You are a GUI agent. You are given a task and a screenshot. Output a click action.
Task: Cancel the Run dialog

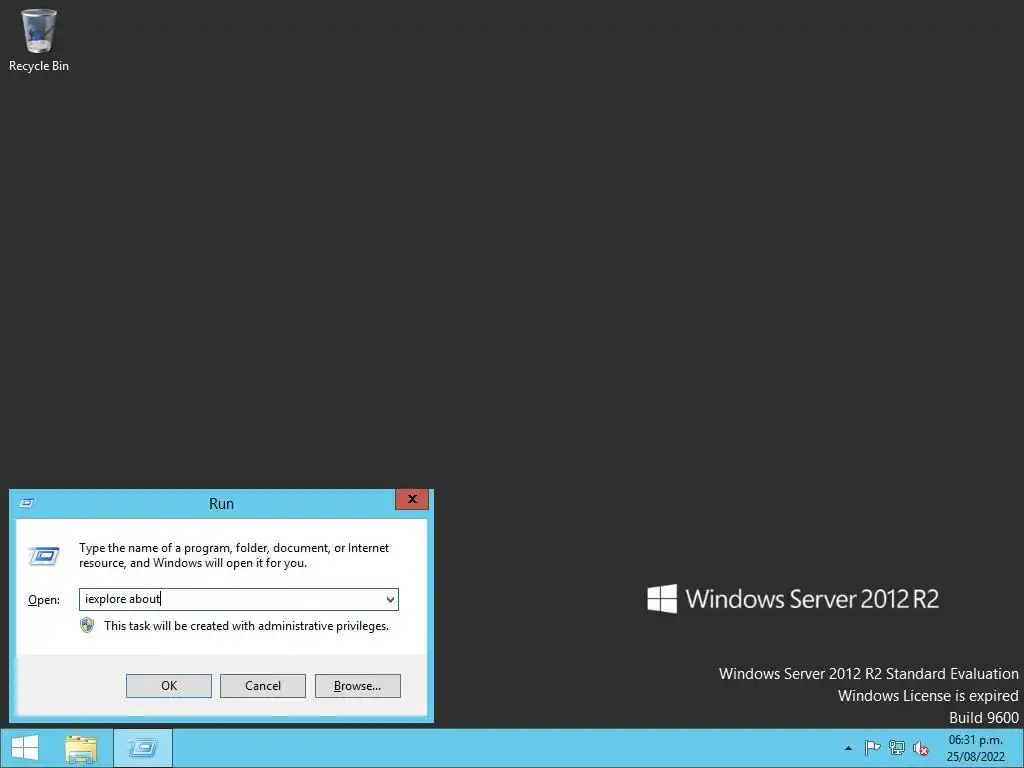263,686
